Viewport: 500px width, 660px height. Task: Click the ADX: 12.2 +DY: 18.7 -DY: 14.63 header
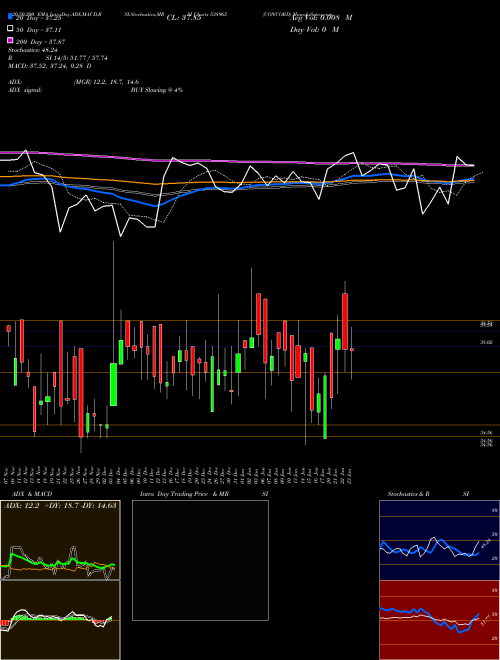click(x=60, y=506)
